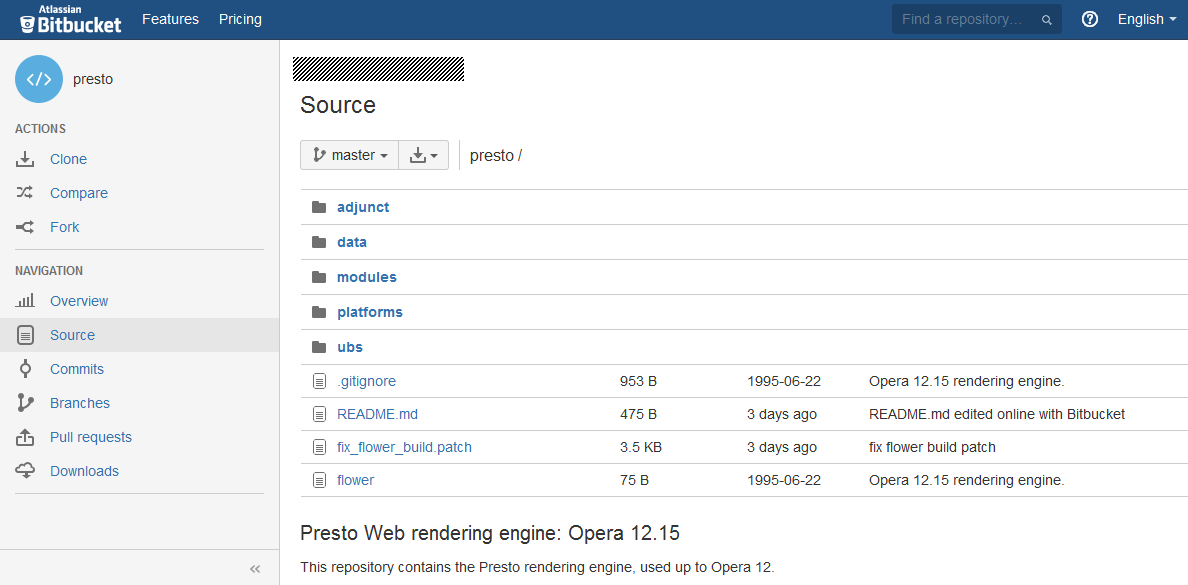Image resolution: width=1188 pixels, height=585 pixels.
Task: Click the 'fix flower build patch' commit message
Action: pos(932,447)
